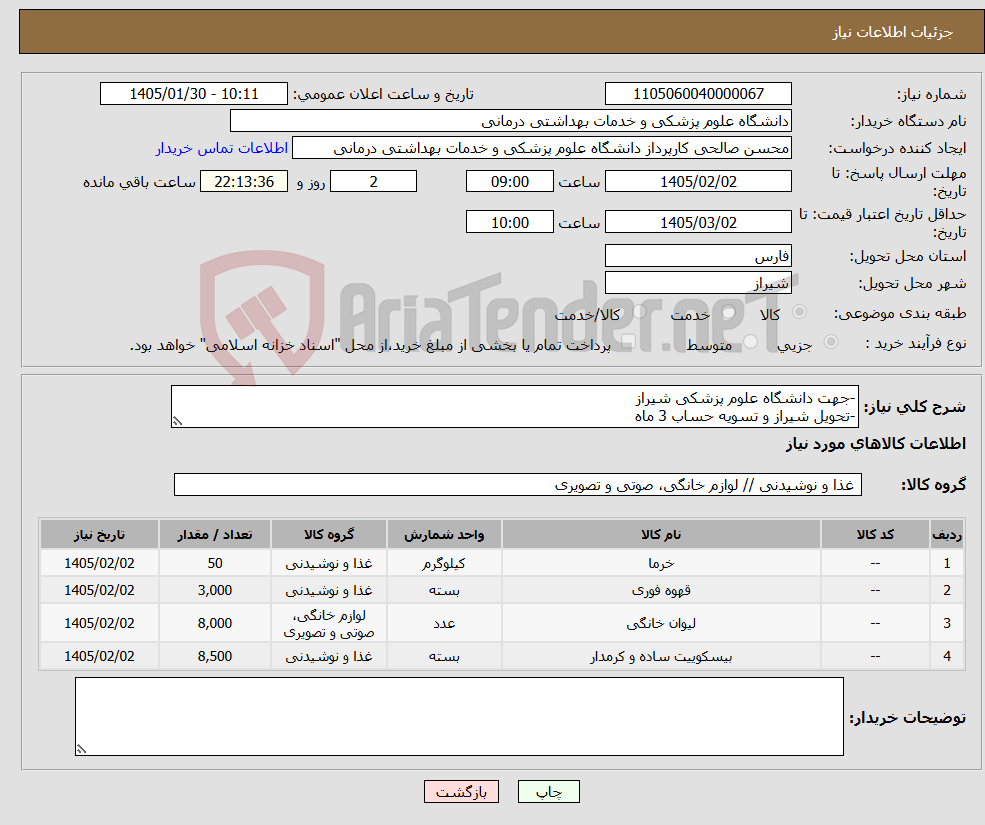
Task: Click the چاپ (print) button
Action: (548, 792)
